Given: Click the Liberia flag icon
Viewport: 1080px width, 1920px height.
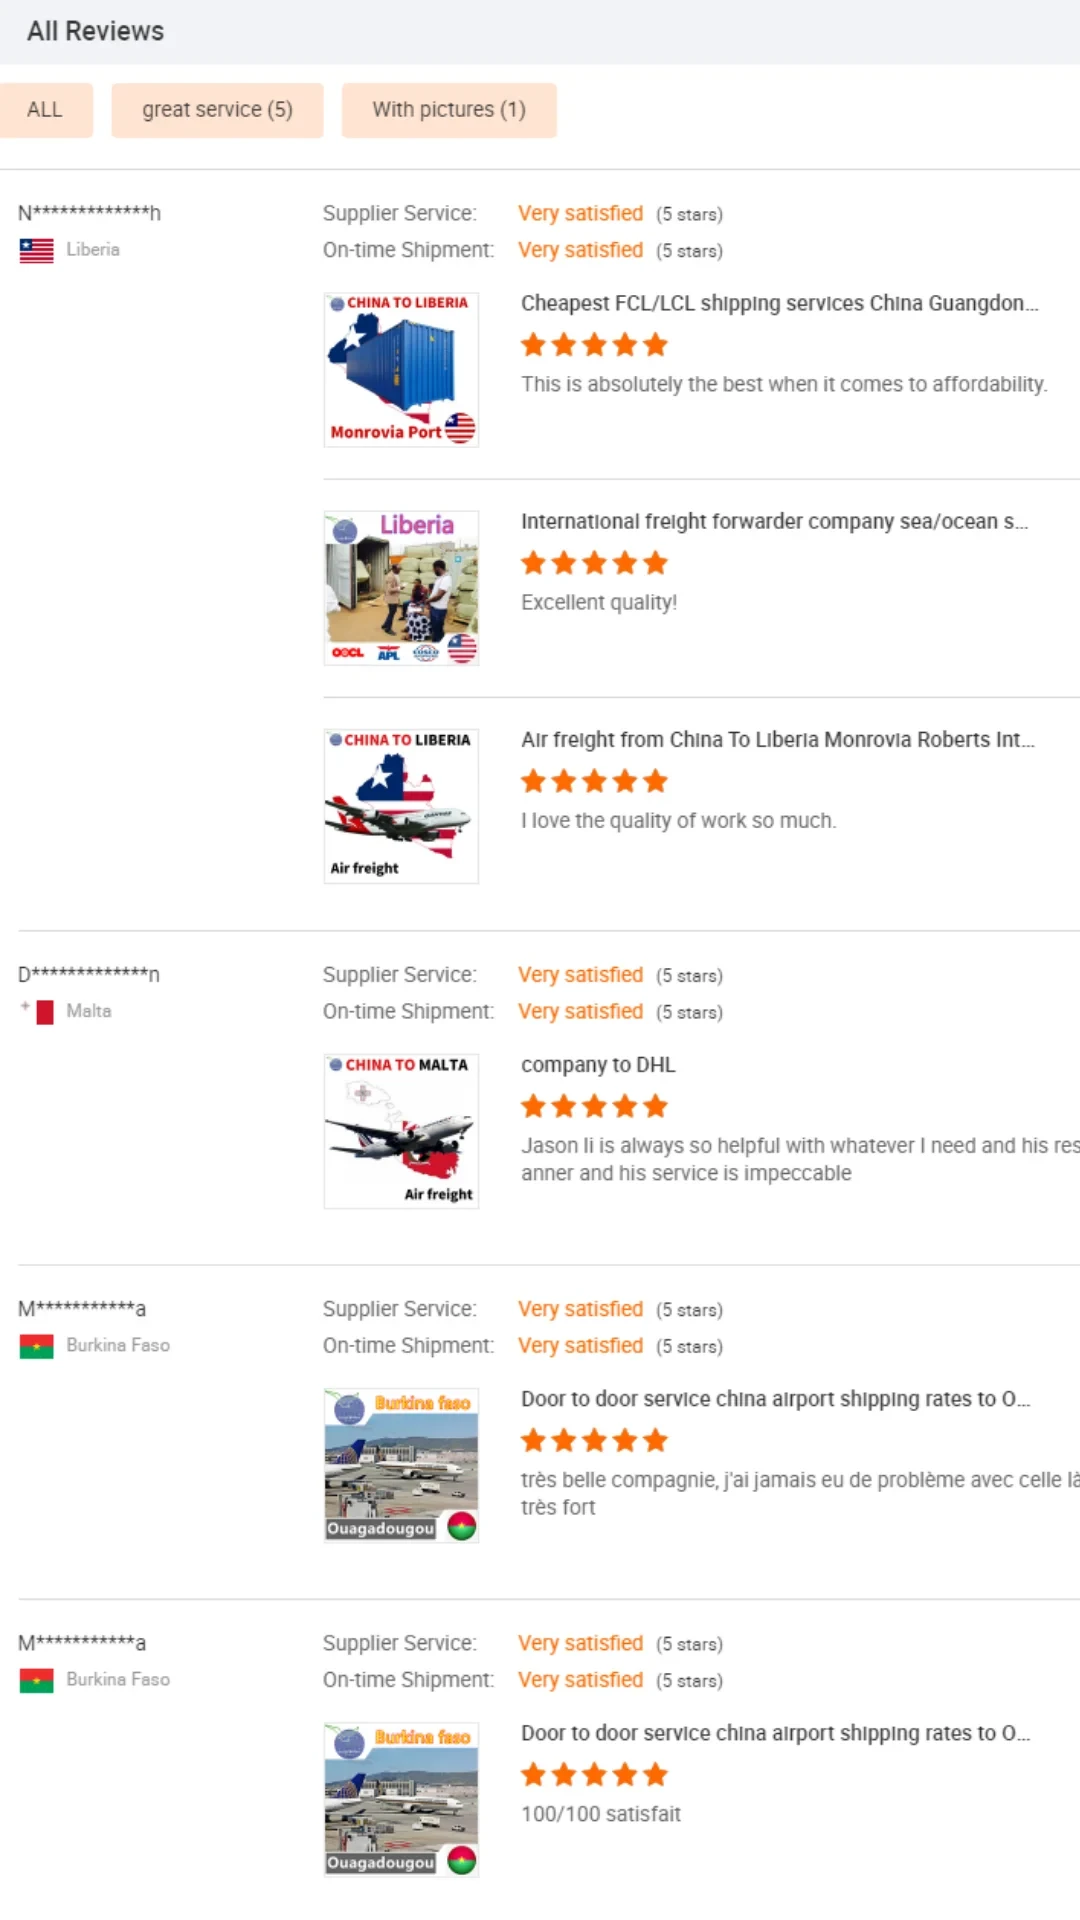Looking at the screenshot, I should pyautogui.click(x=37, y=250).
